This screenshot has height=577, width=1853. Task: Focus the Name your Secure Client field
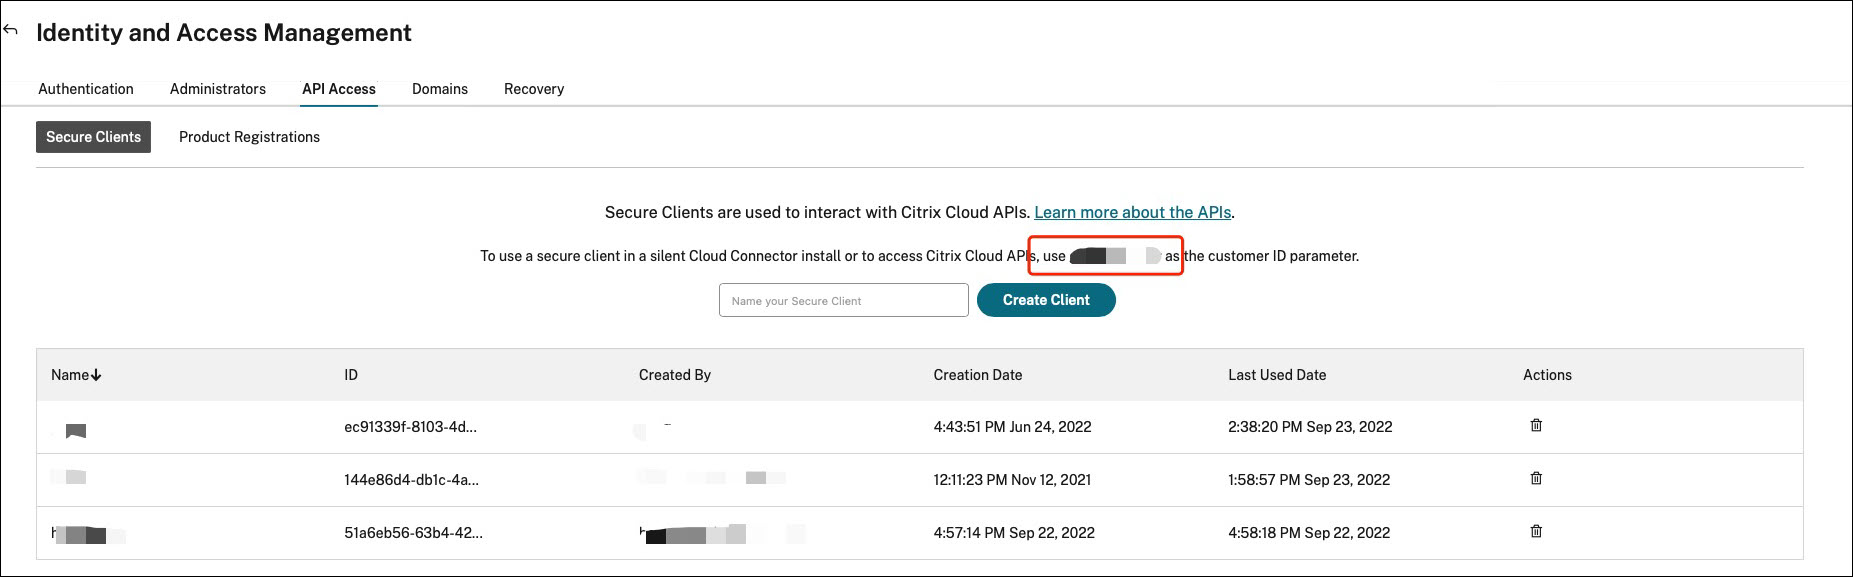(x=843, y=300)
